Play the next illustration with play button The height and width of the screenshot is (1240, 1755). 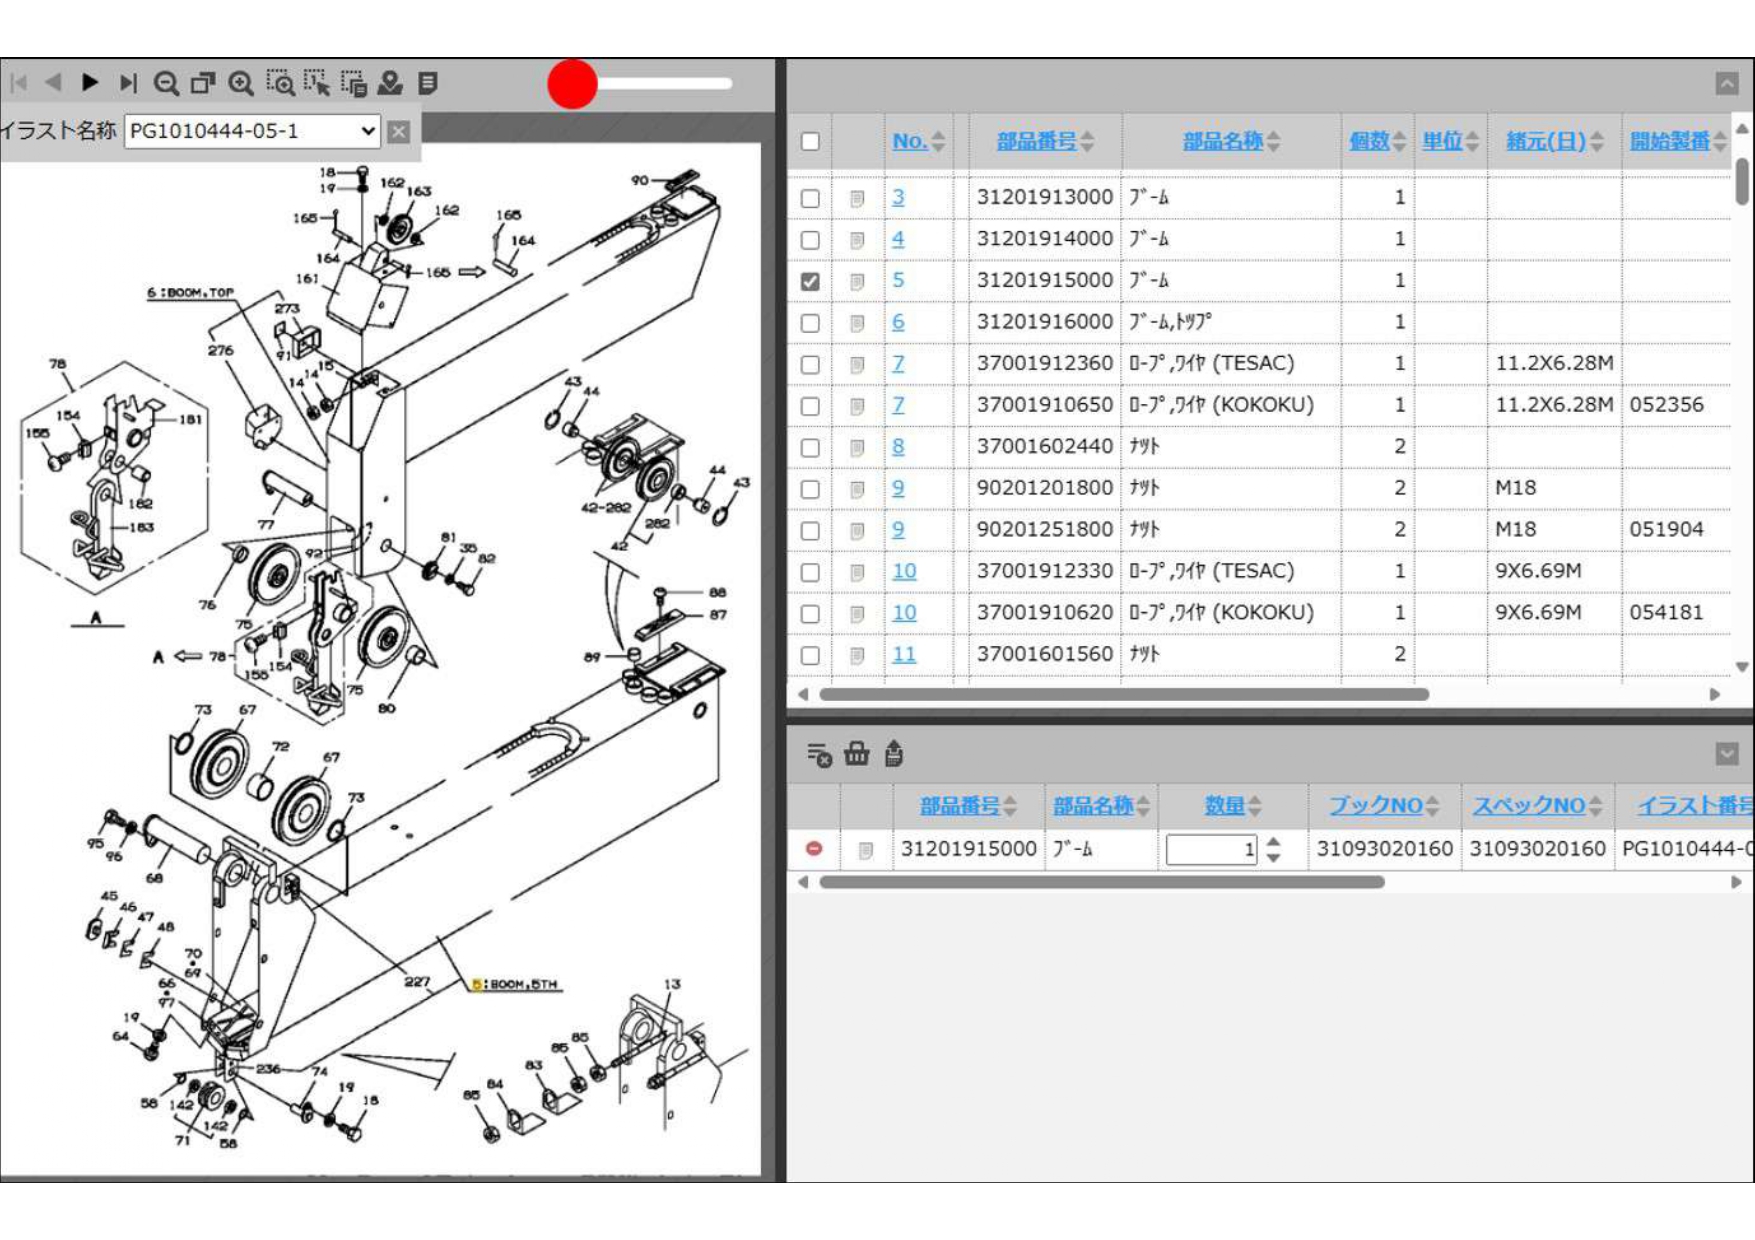tap(90, 82)
